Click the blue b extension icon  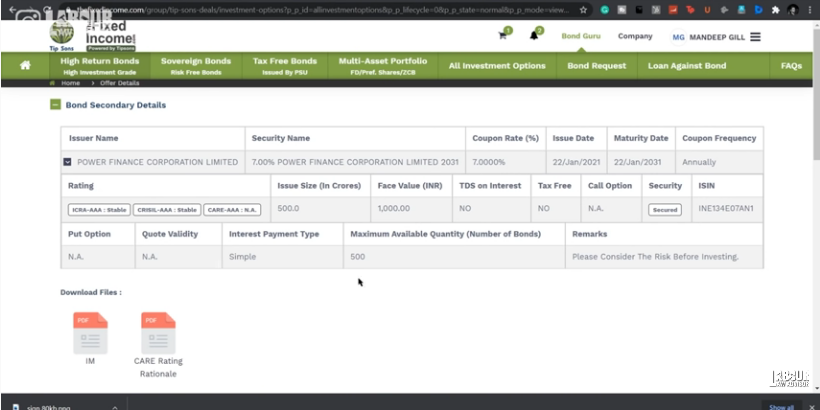(x=758, y=9)
